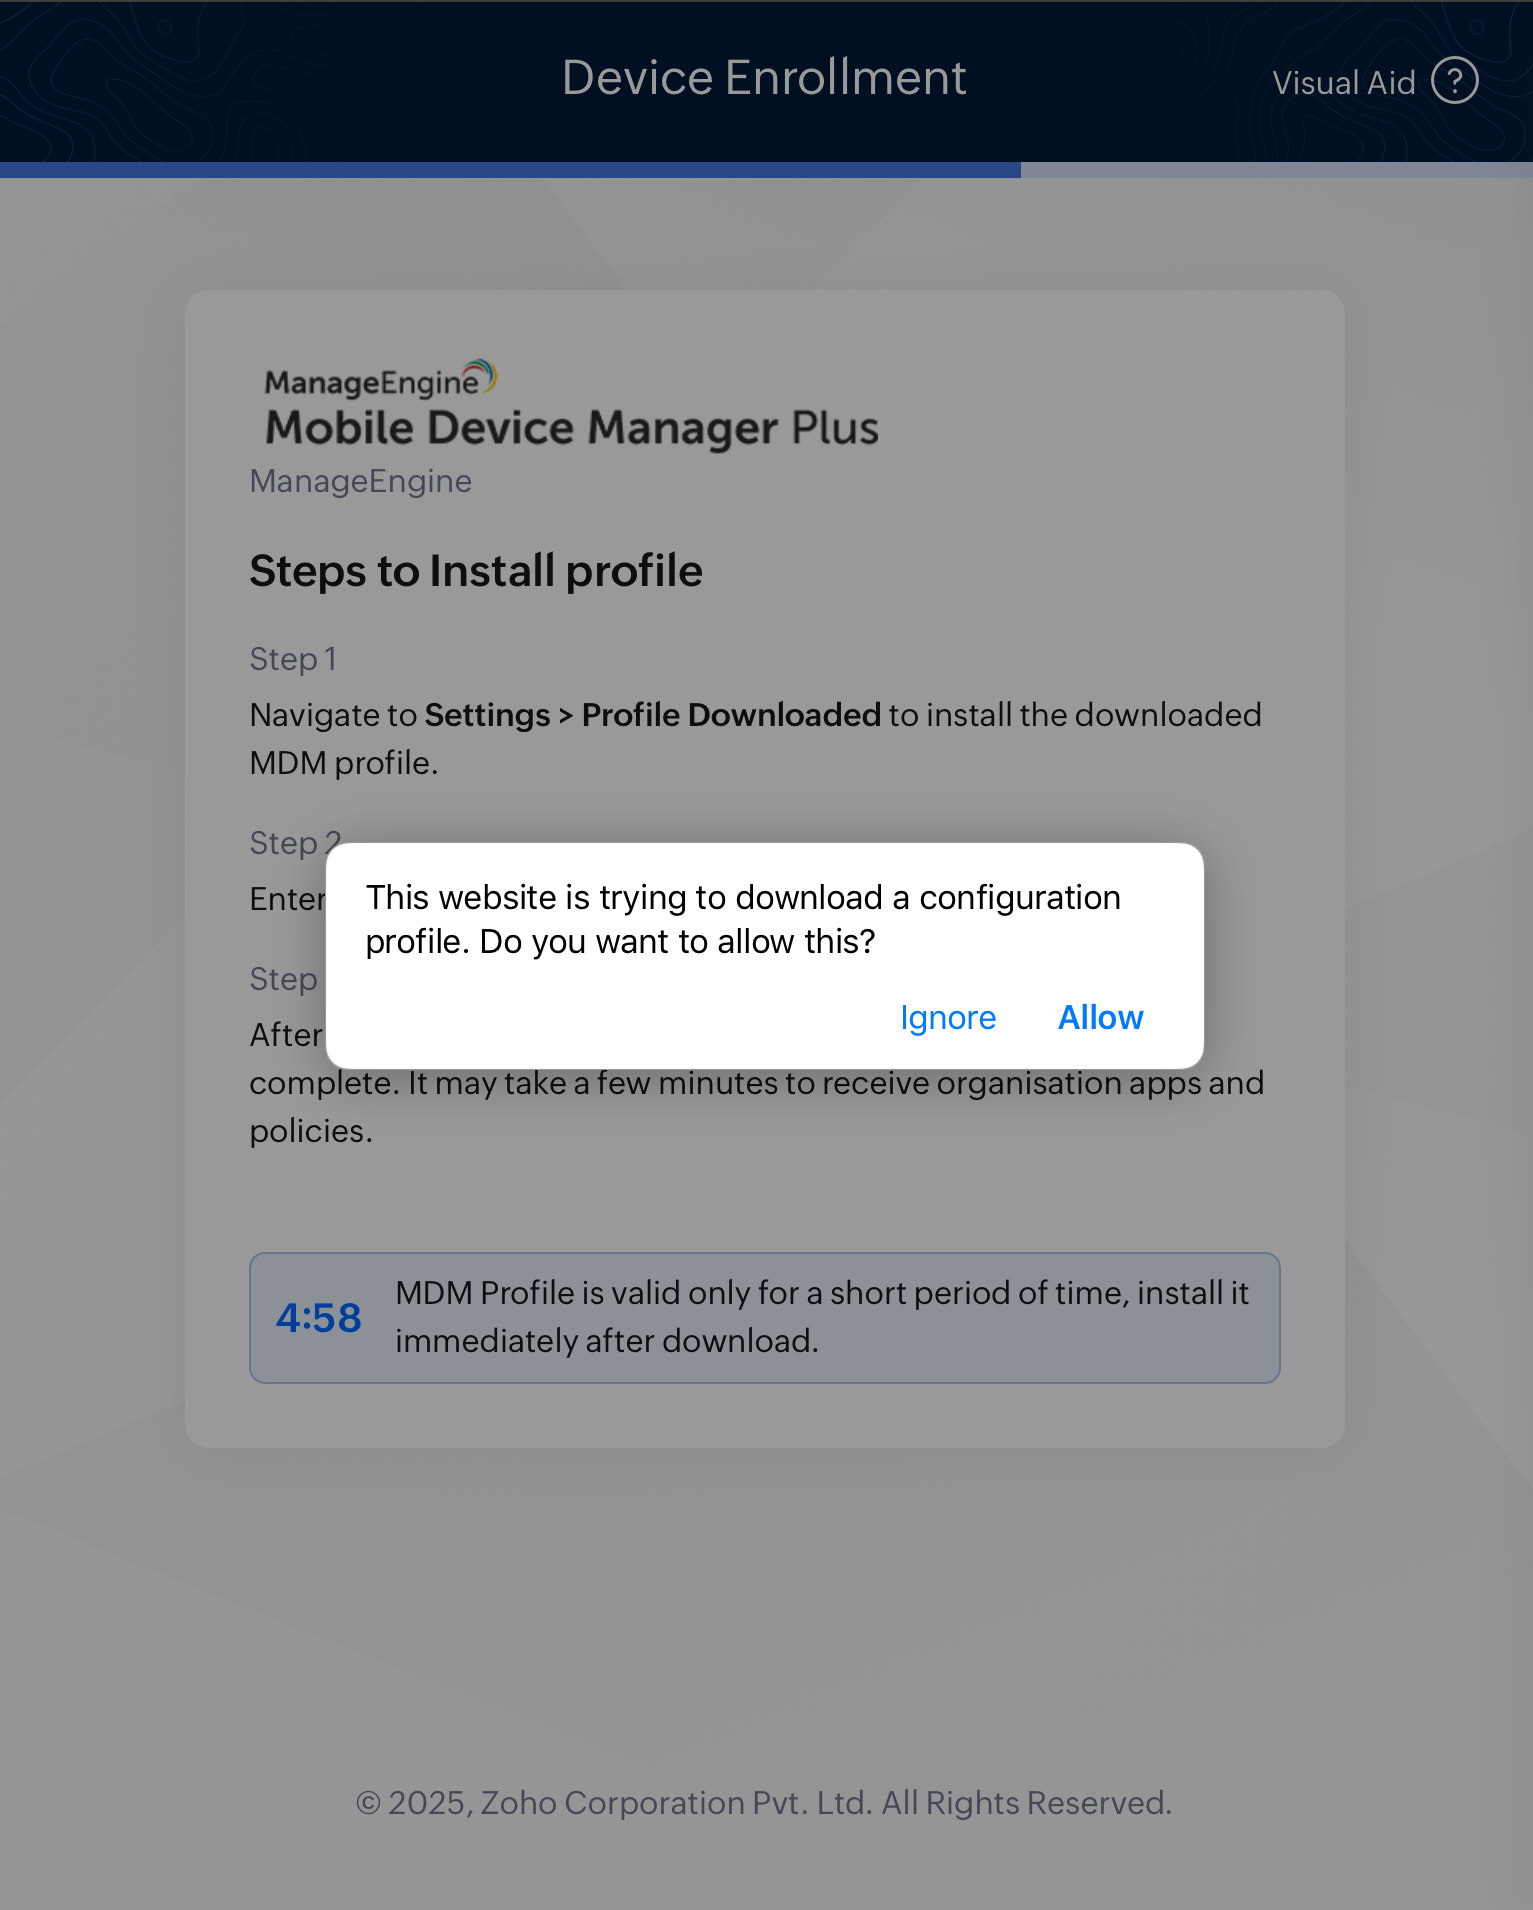Viewport: 1533px width, 1910px height.
Task: Click the enrollment progress bar
Action: pos(766,170)
